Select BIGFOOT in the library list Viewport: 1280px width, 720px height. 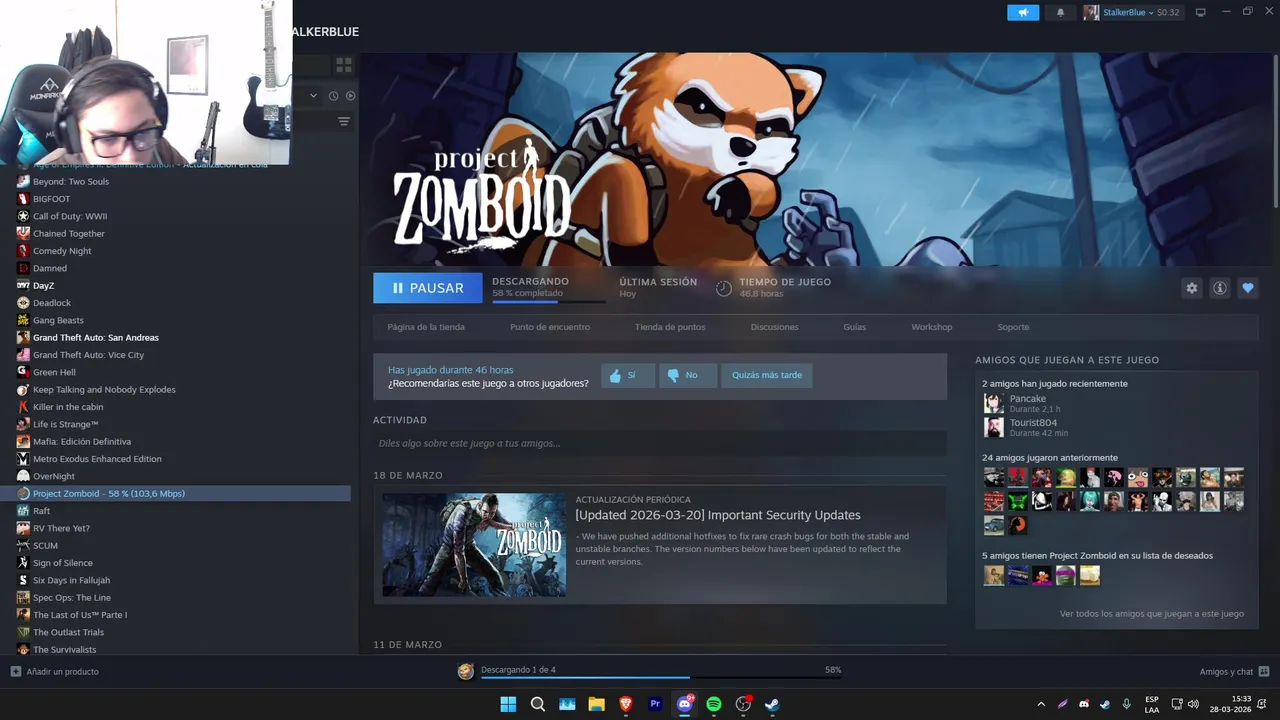[52, 199]
